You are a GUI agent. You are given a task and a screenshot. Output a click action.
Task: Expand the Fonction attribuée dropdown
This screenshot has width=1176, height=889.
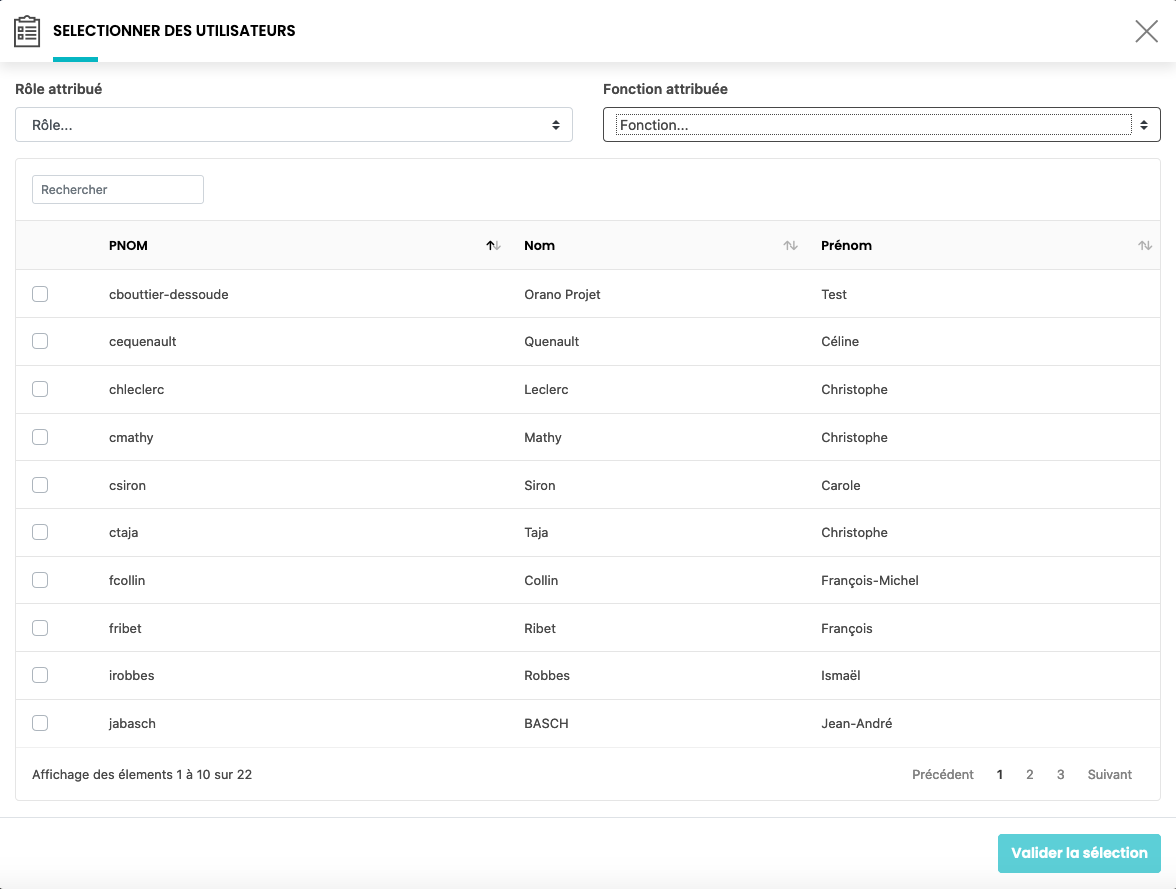click(881, 125)
